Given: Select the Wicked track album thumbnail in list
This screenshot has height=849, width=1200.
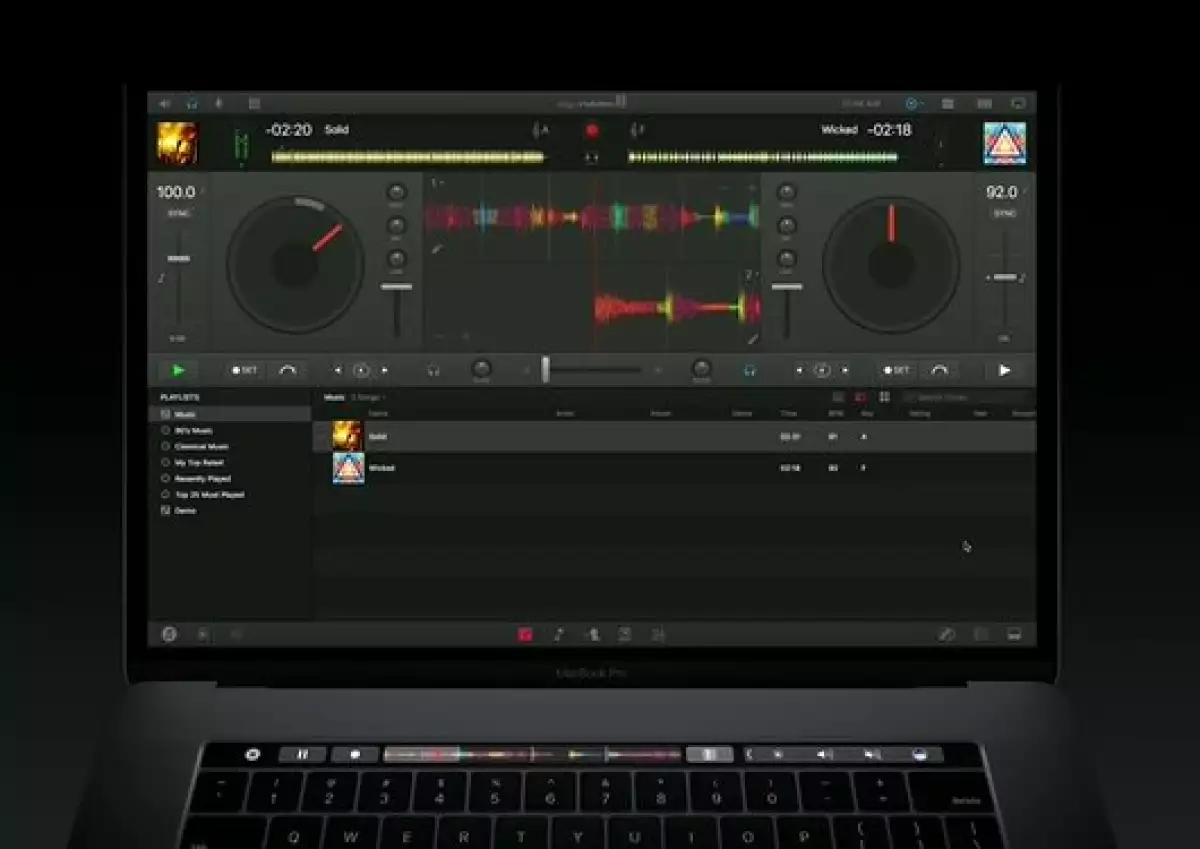Looking at the screenshot, I should [348, 468].
